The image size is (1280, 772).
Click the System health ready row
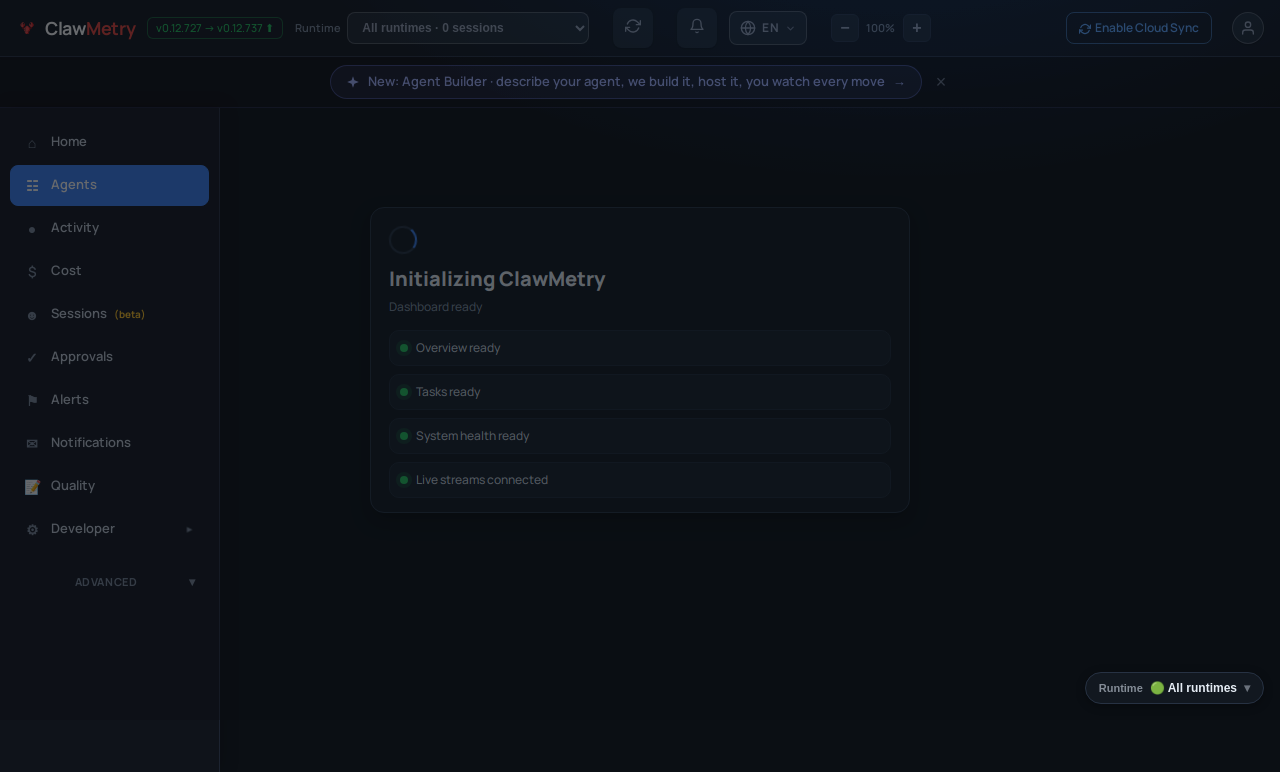pos(640,436)
